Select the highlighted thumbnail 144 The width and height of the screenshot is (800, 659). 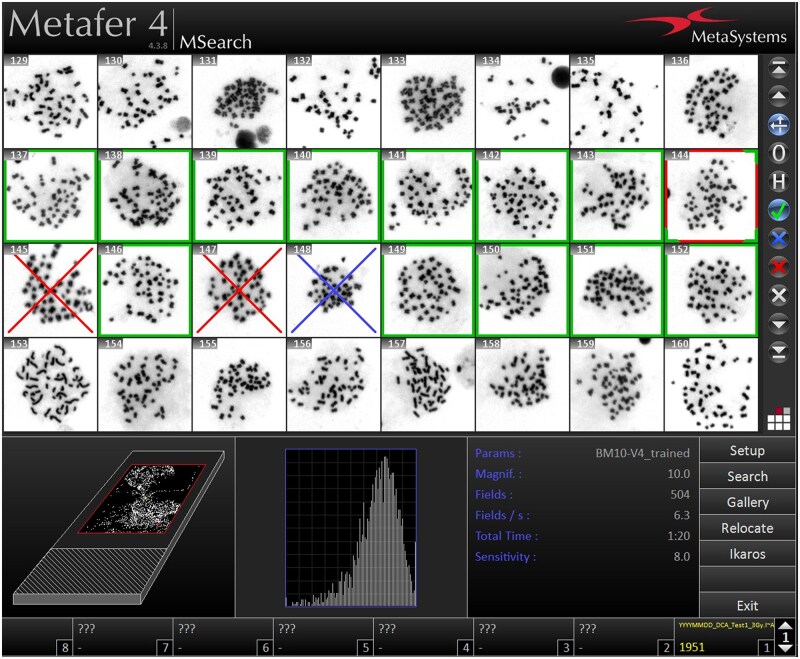coord(711,196)
